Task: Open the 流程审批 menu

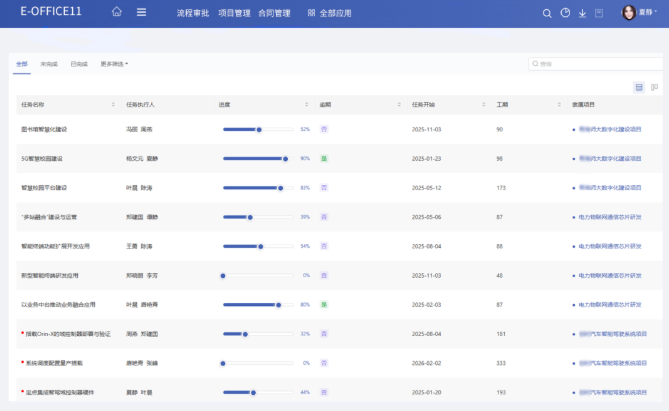Action: coord(192,13)
